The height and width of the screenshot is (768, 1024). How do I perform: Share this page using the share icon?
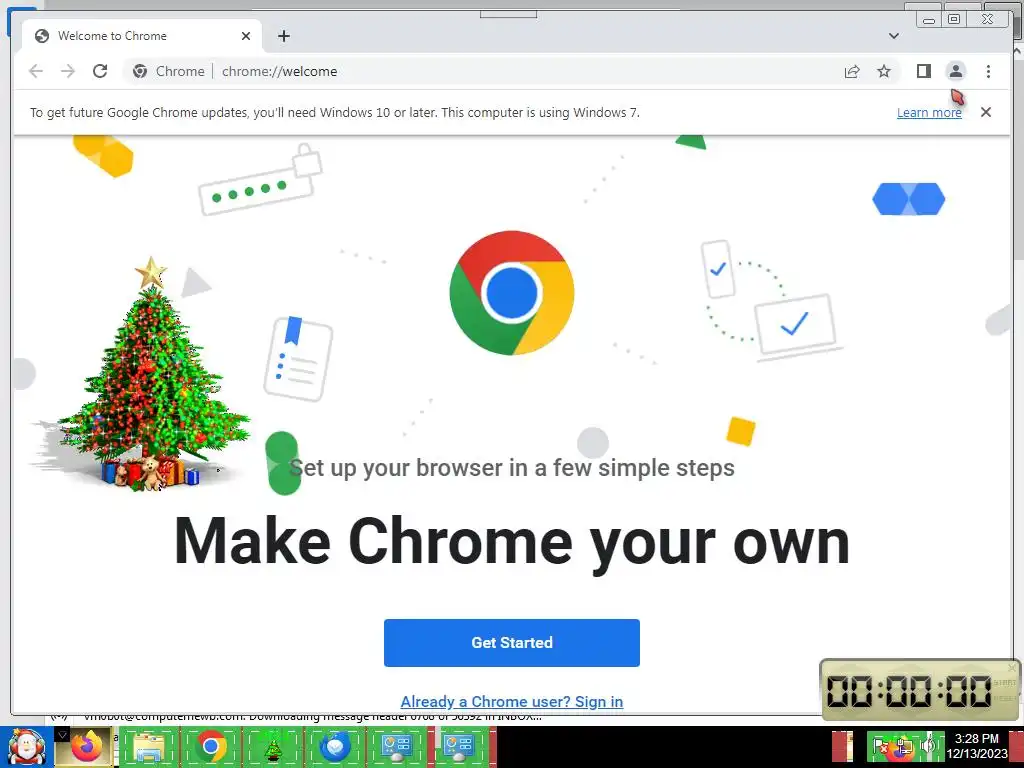click(x=852, y=71)
